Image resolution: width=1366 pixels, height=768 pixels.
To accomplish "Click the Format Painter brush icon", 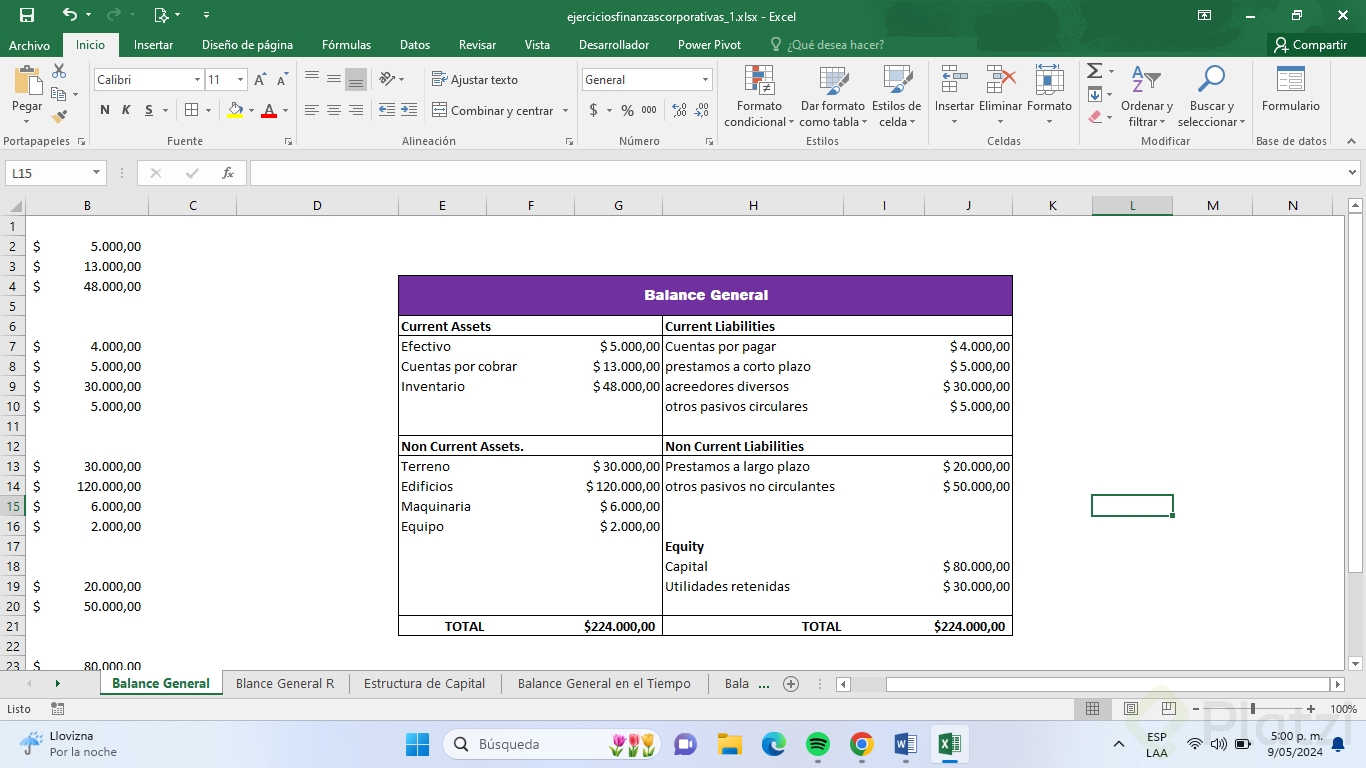I will 59,117.
